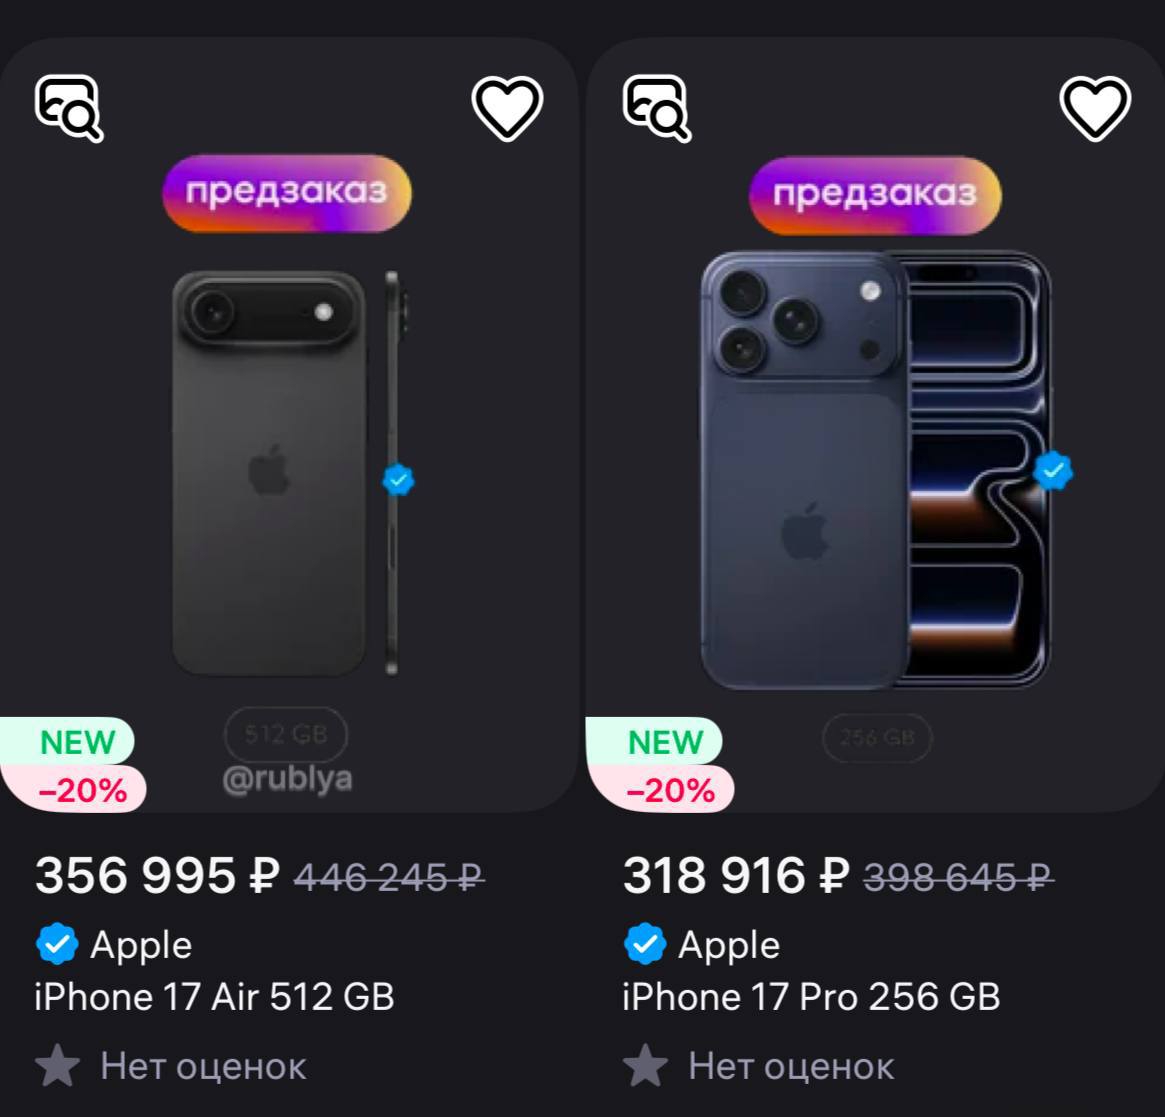Screen dimensions: 1165x1117
Task: Select the 512 GB storage chip
Action: 286,734
